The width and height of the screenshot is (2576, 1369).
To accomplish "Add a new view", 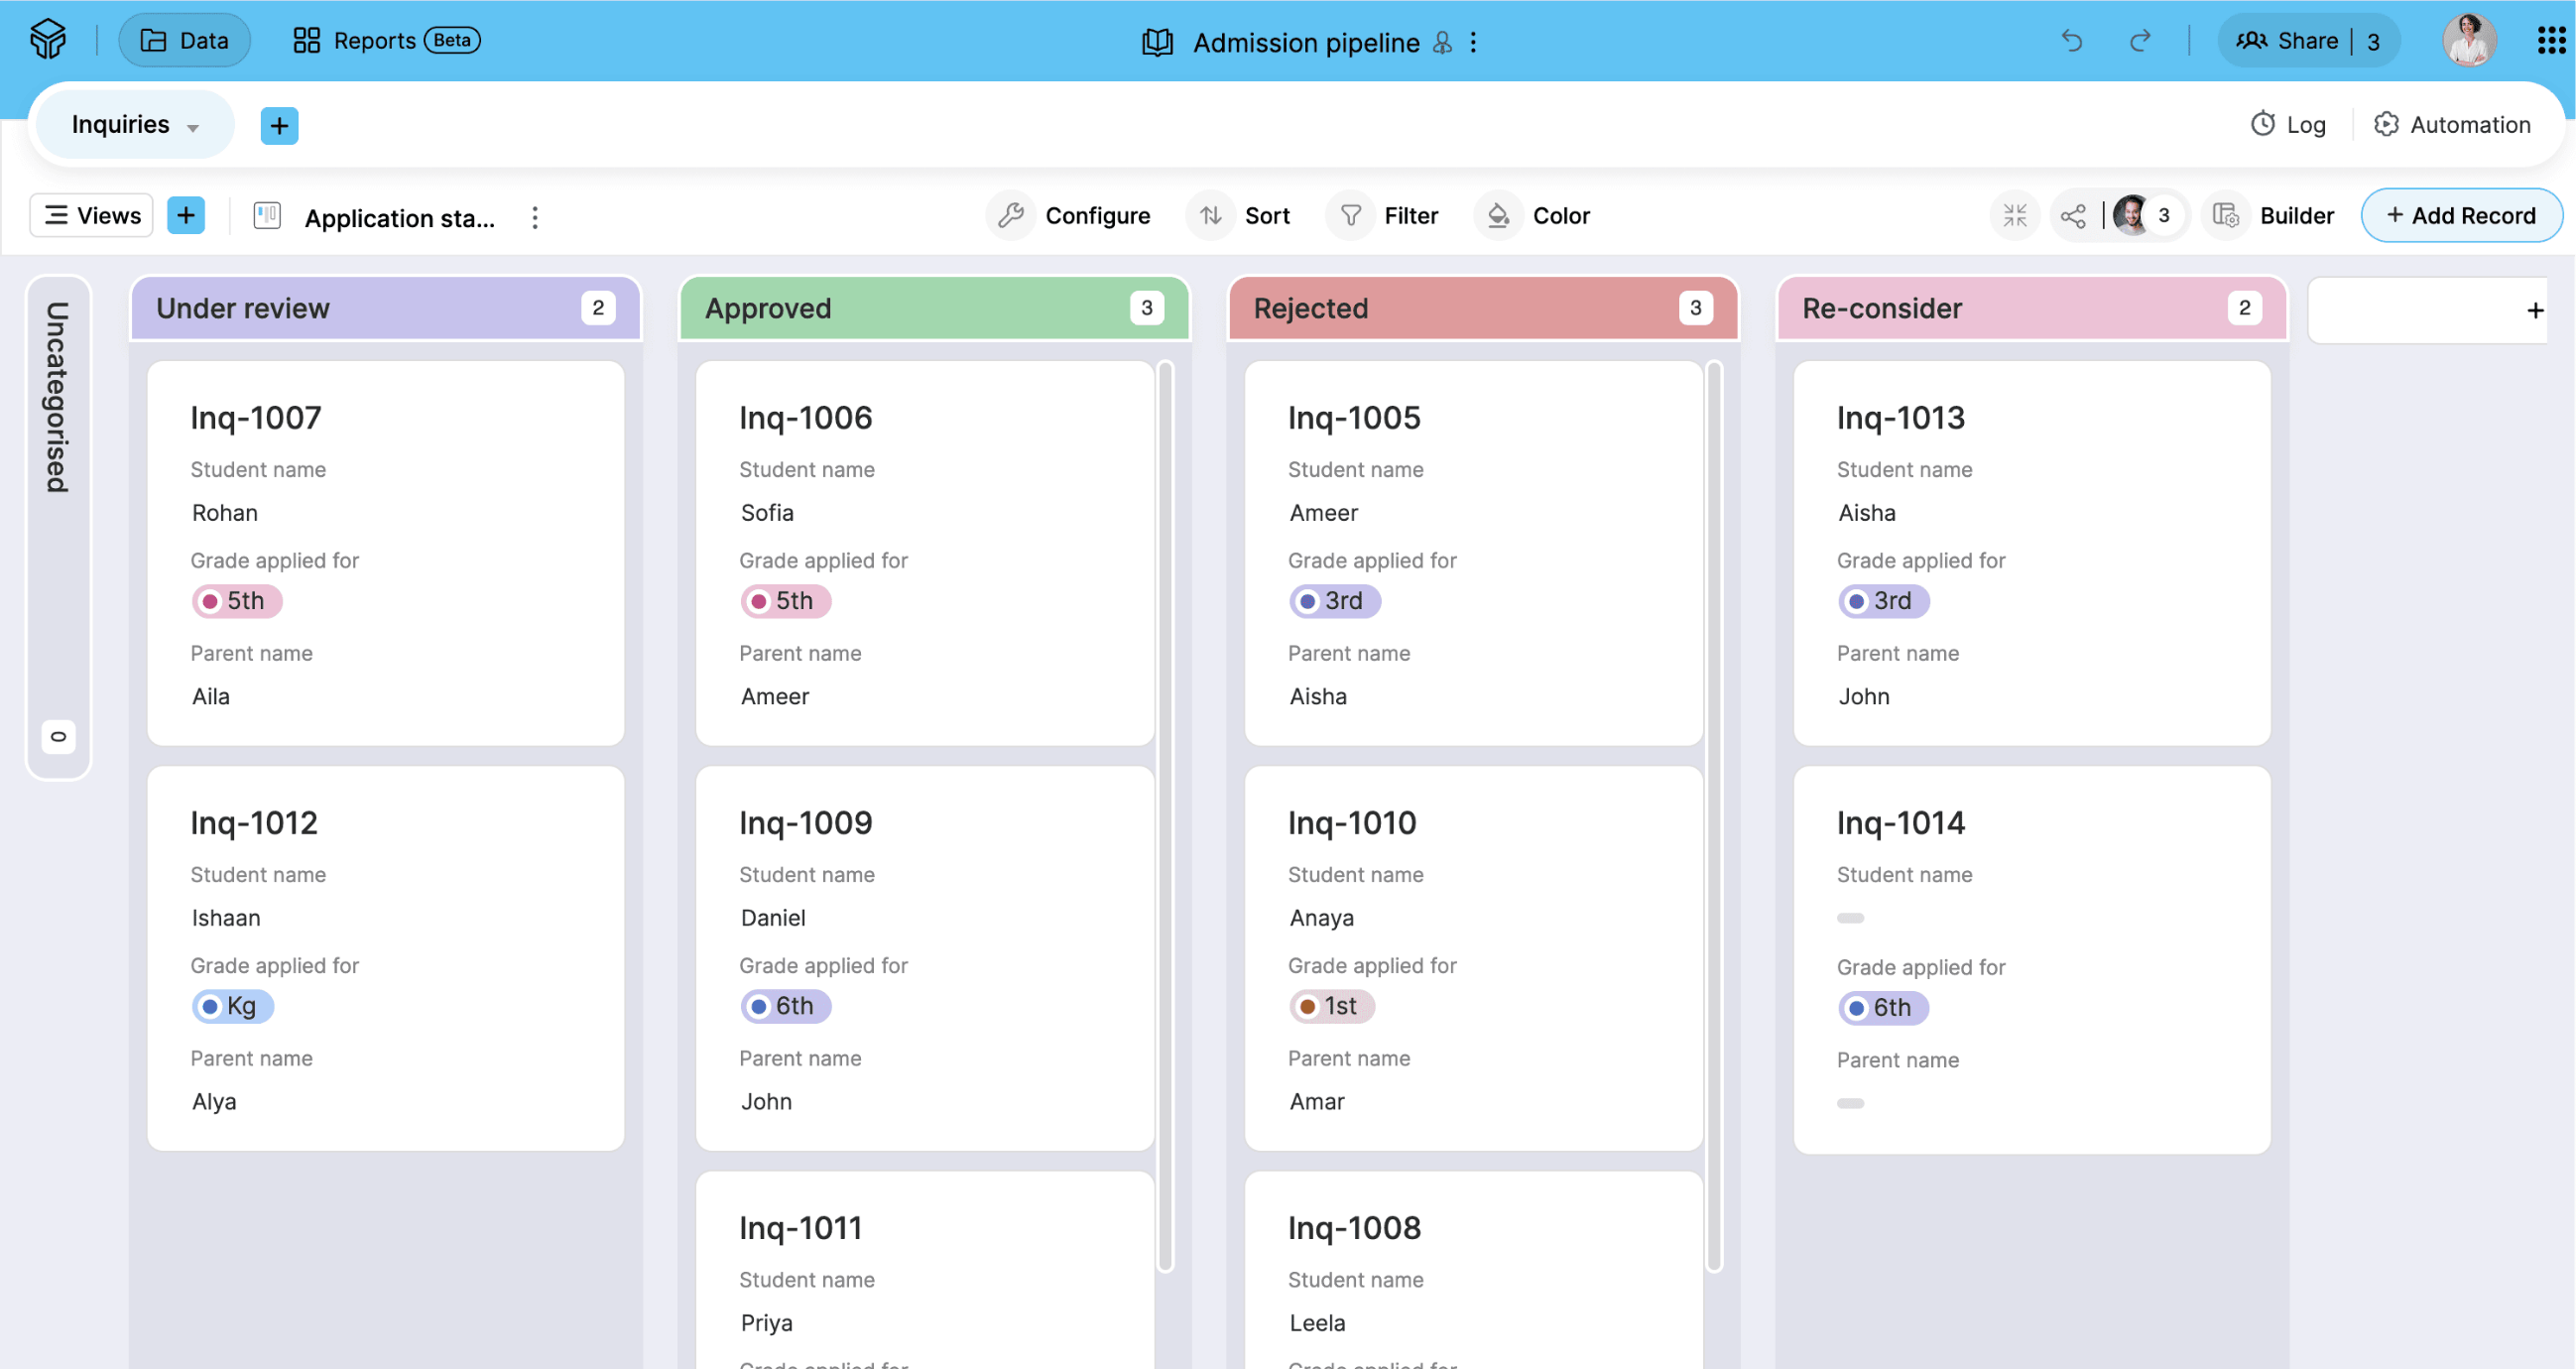I will coord(186,215).
